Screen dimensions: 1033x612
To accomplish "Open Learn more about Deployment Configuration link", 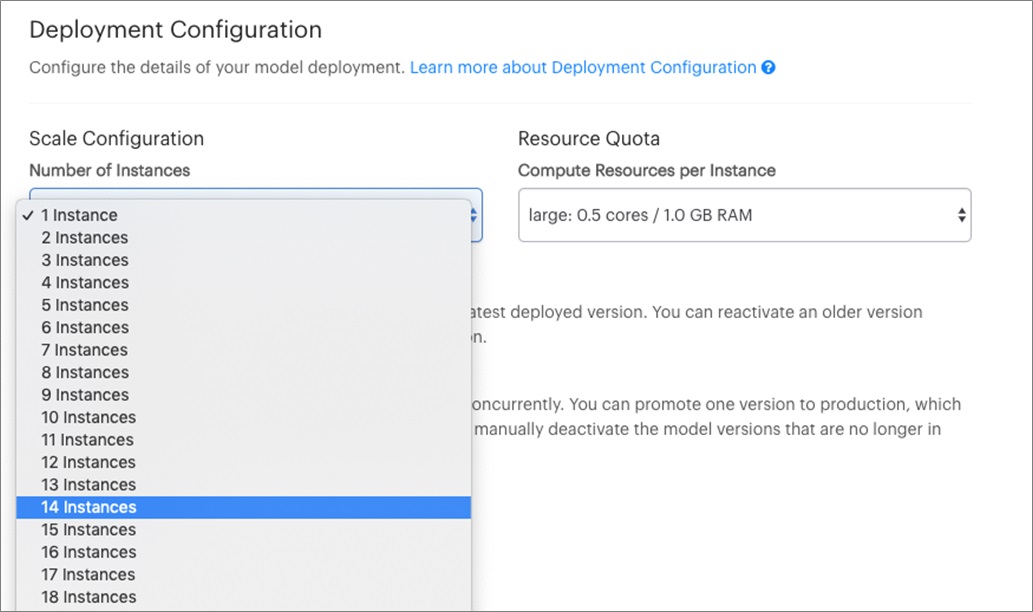I will pyautogui.click(x=583, y=67).
